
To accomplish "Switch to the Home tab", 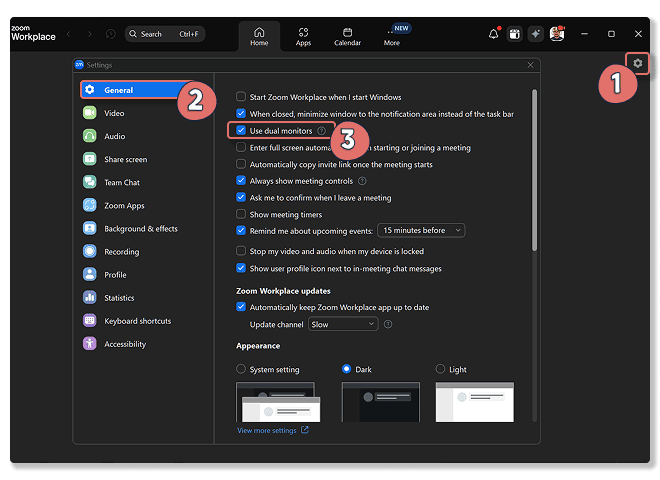I will (x=259, y=36).
